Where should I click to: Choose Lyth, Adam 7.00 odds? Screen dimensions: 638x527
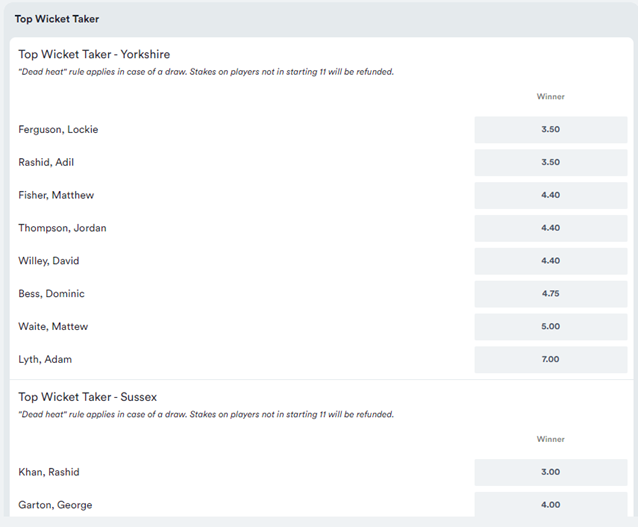(551, 359)
